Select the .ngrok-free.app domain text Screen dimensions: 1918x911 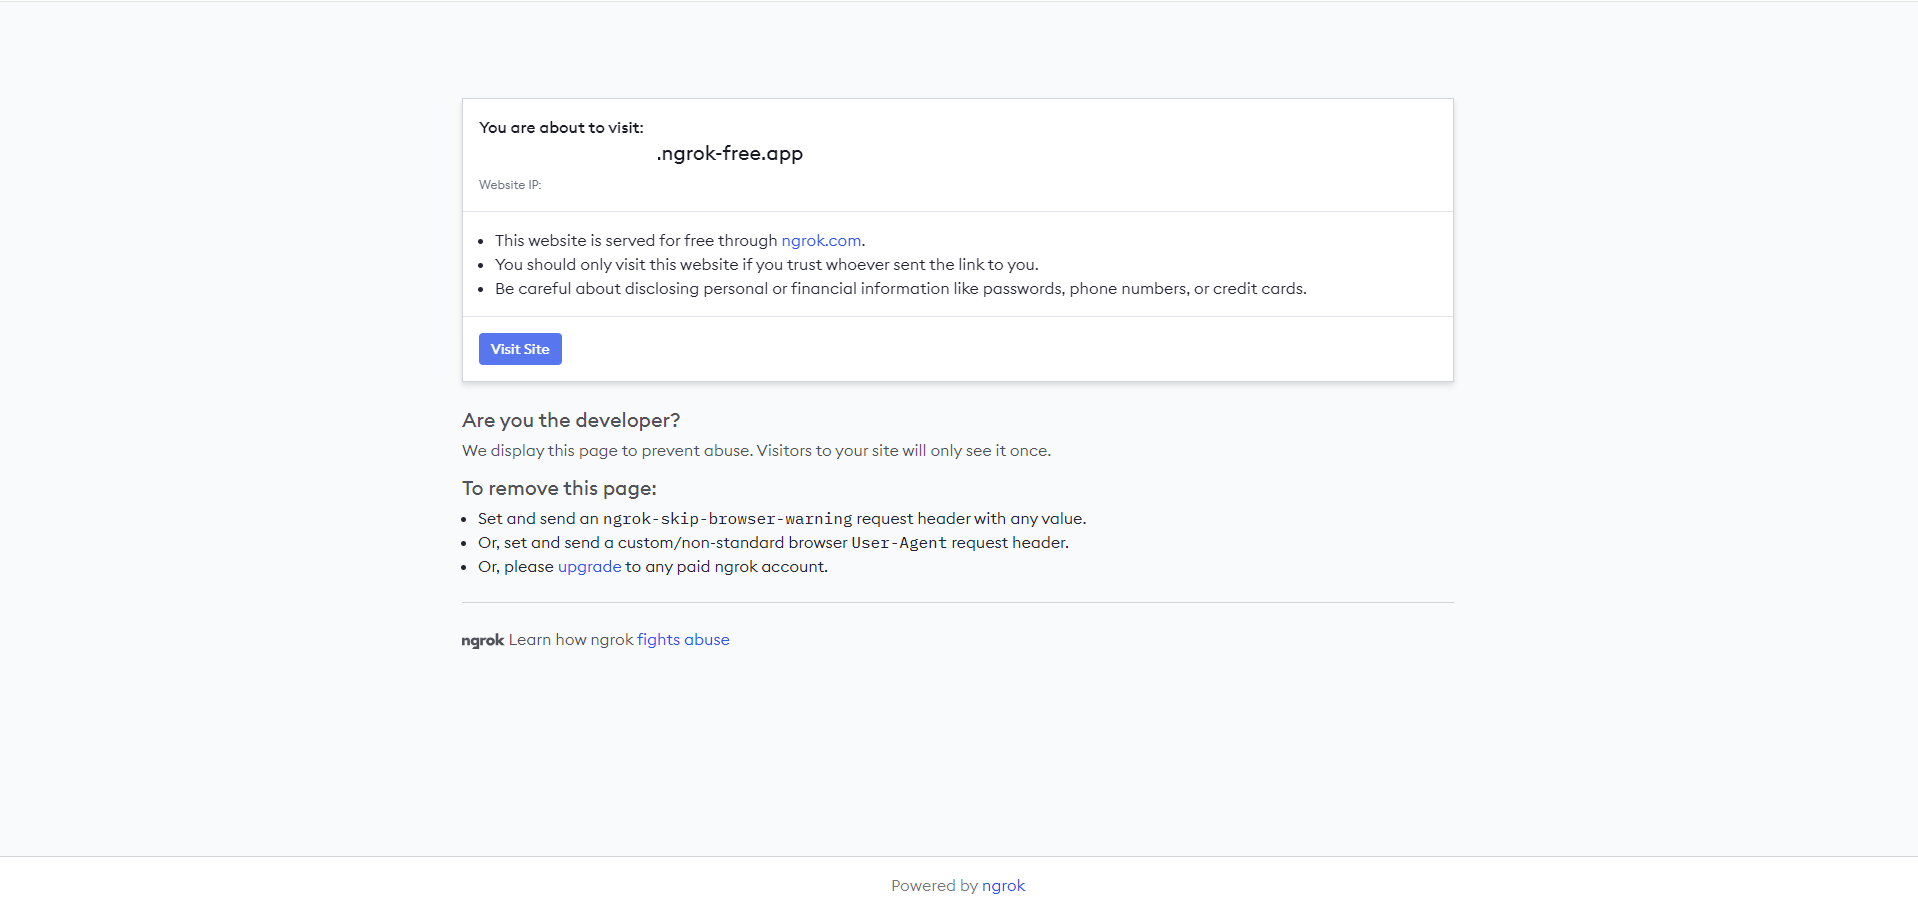point(730,154)
